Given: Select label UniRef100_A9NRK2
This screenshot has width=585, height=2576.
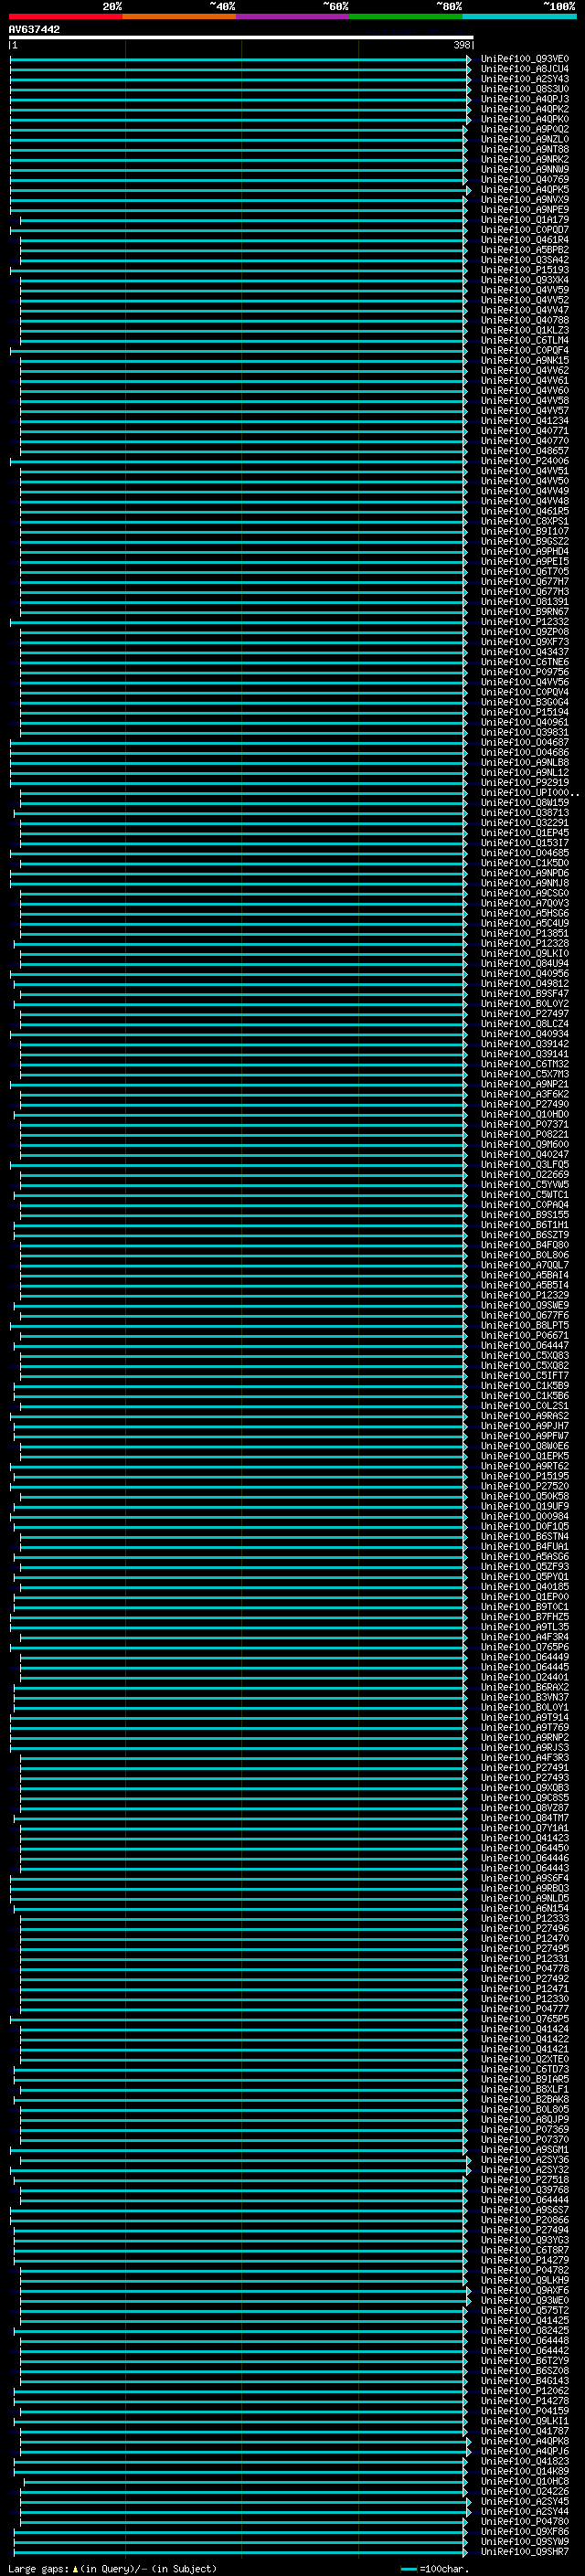Looking at the screenshot, I should click(x=524, y=159).
